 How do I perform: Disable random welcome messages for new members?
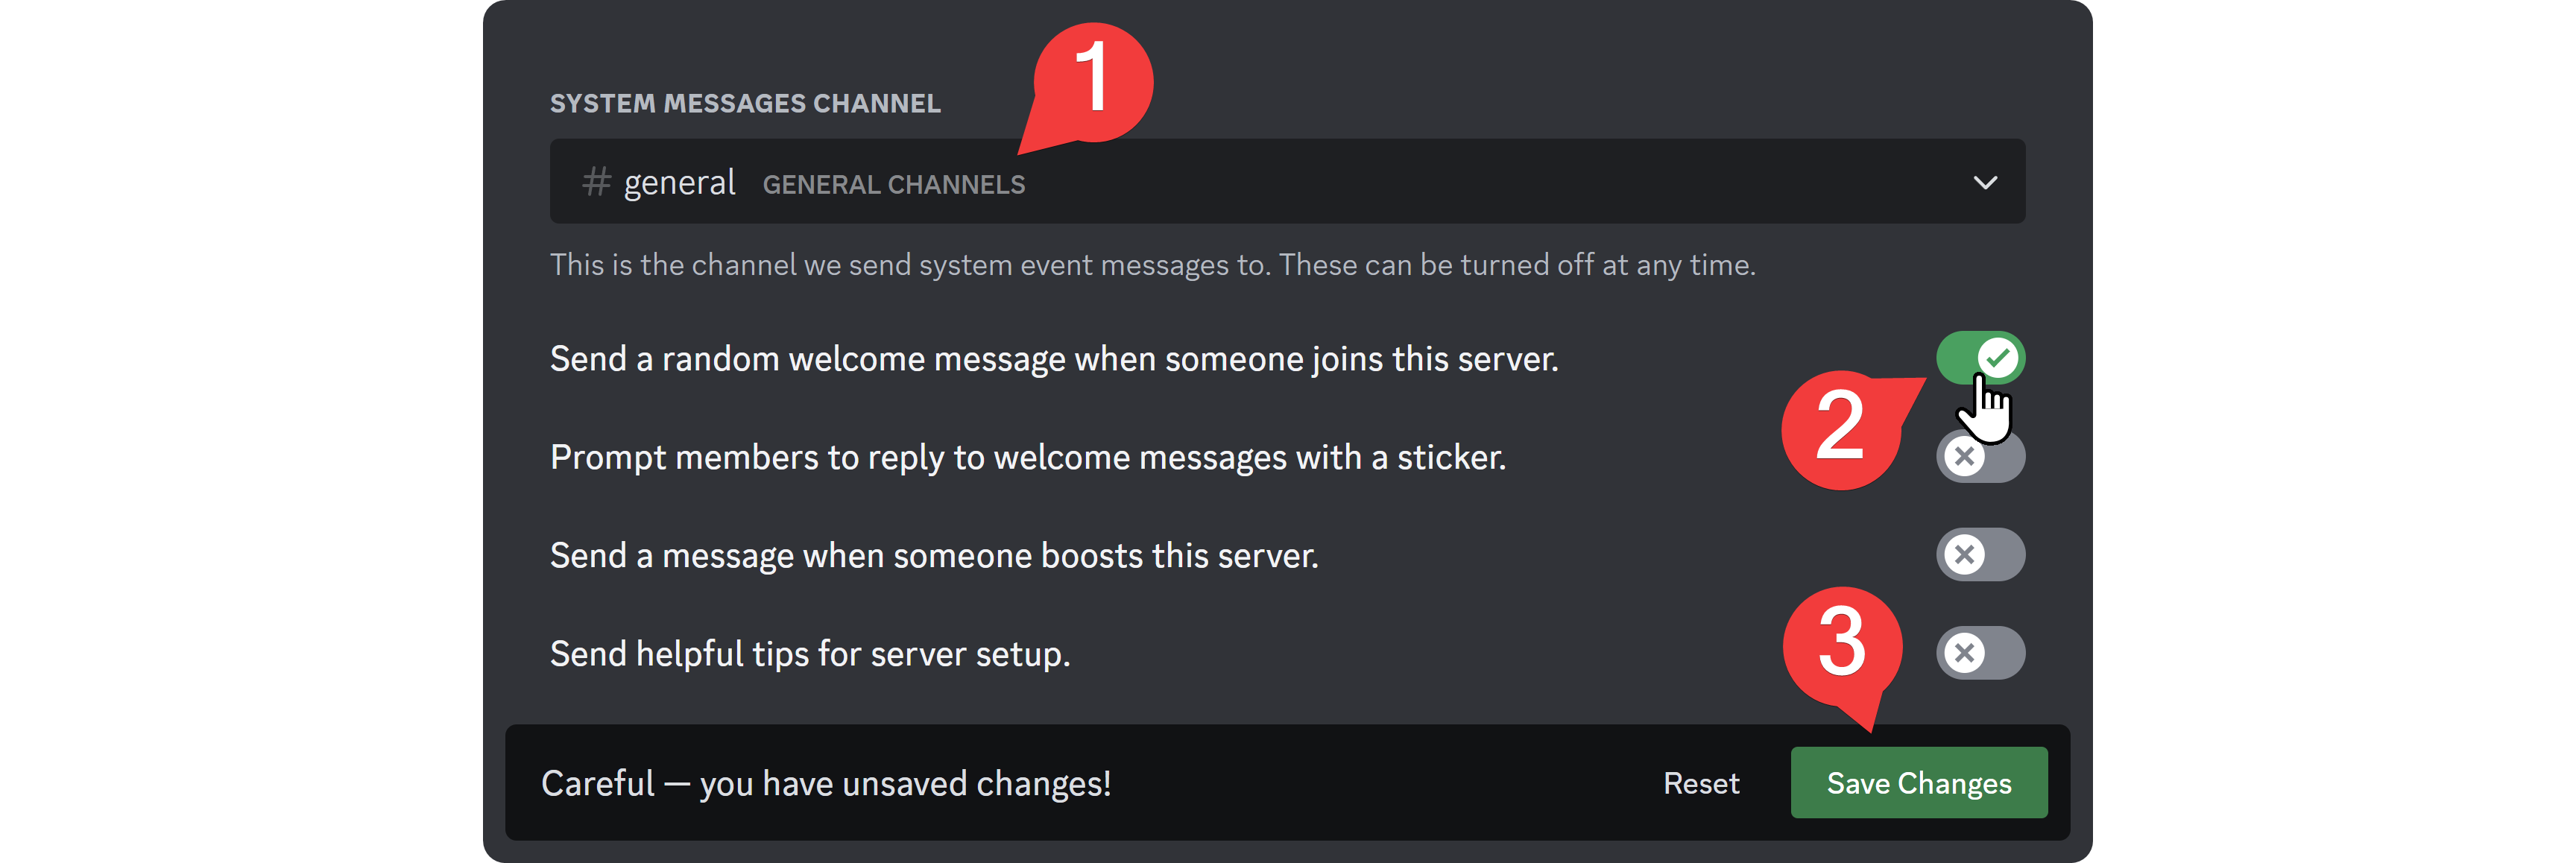(1981, 357)
